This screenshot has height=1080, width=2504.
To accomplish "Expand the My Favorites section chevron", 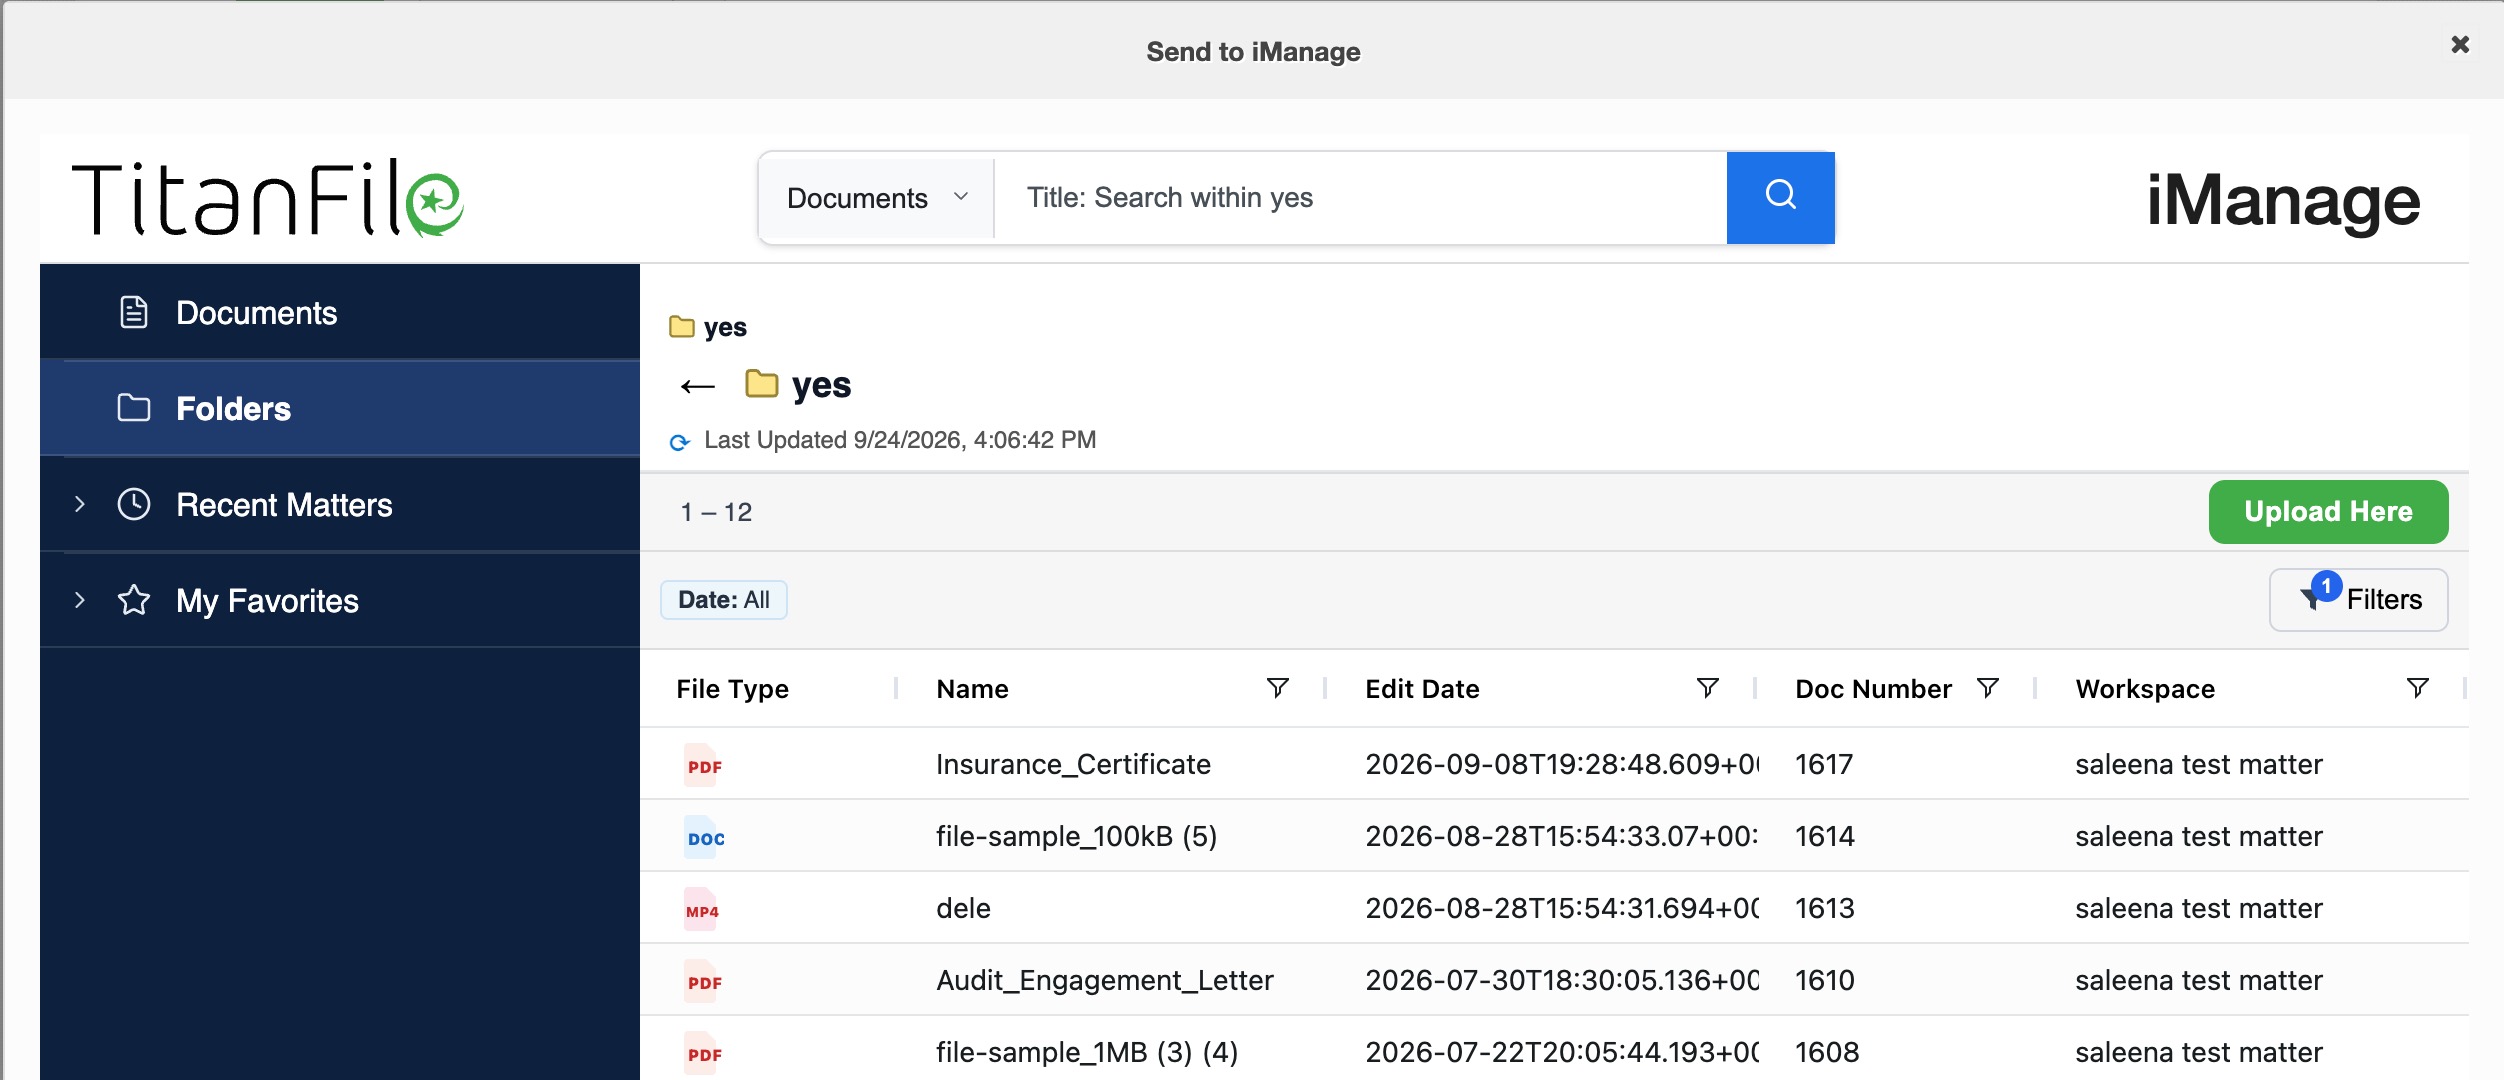I will tap(80, 600).
